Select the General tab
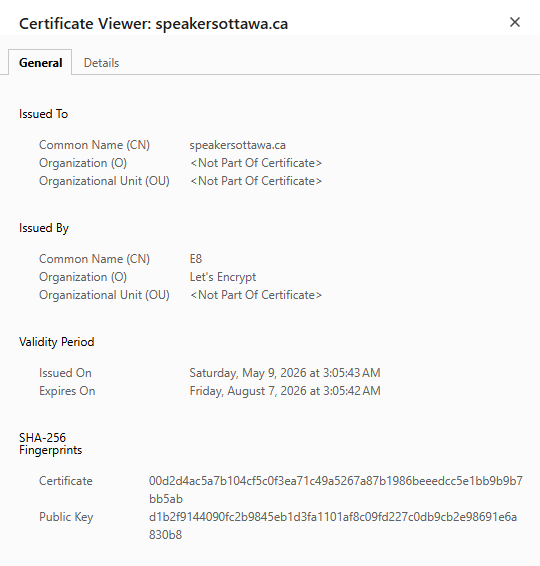This screenshot has height=566, width=540. coord(40,63)
